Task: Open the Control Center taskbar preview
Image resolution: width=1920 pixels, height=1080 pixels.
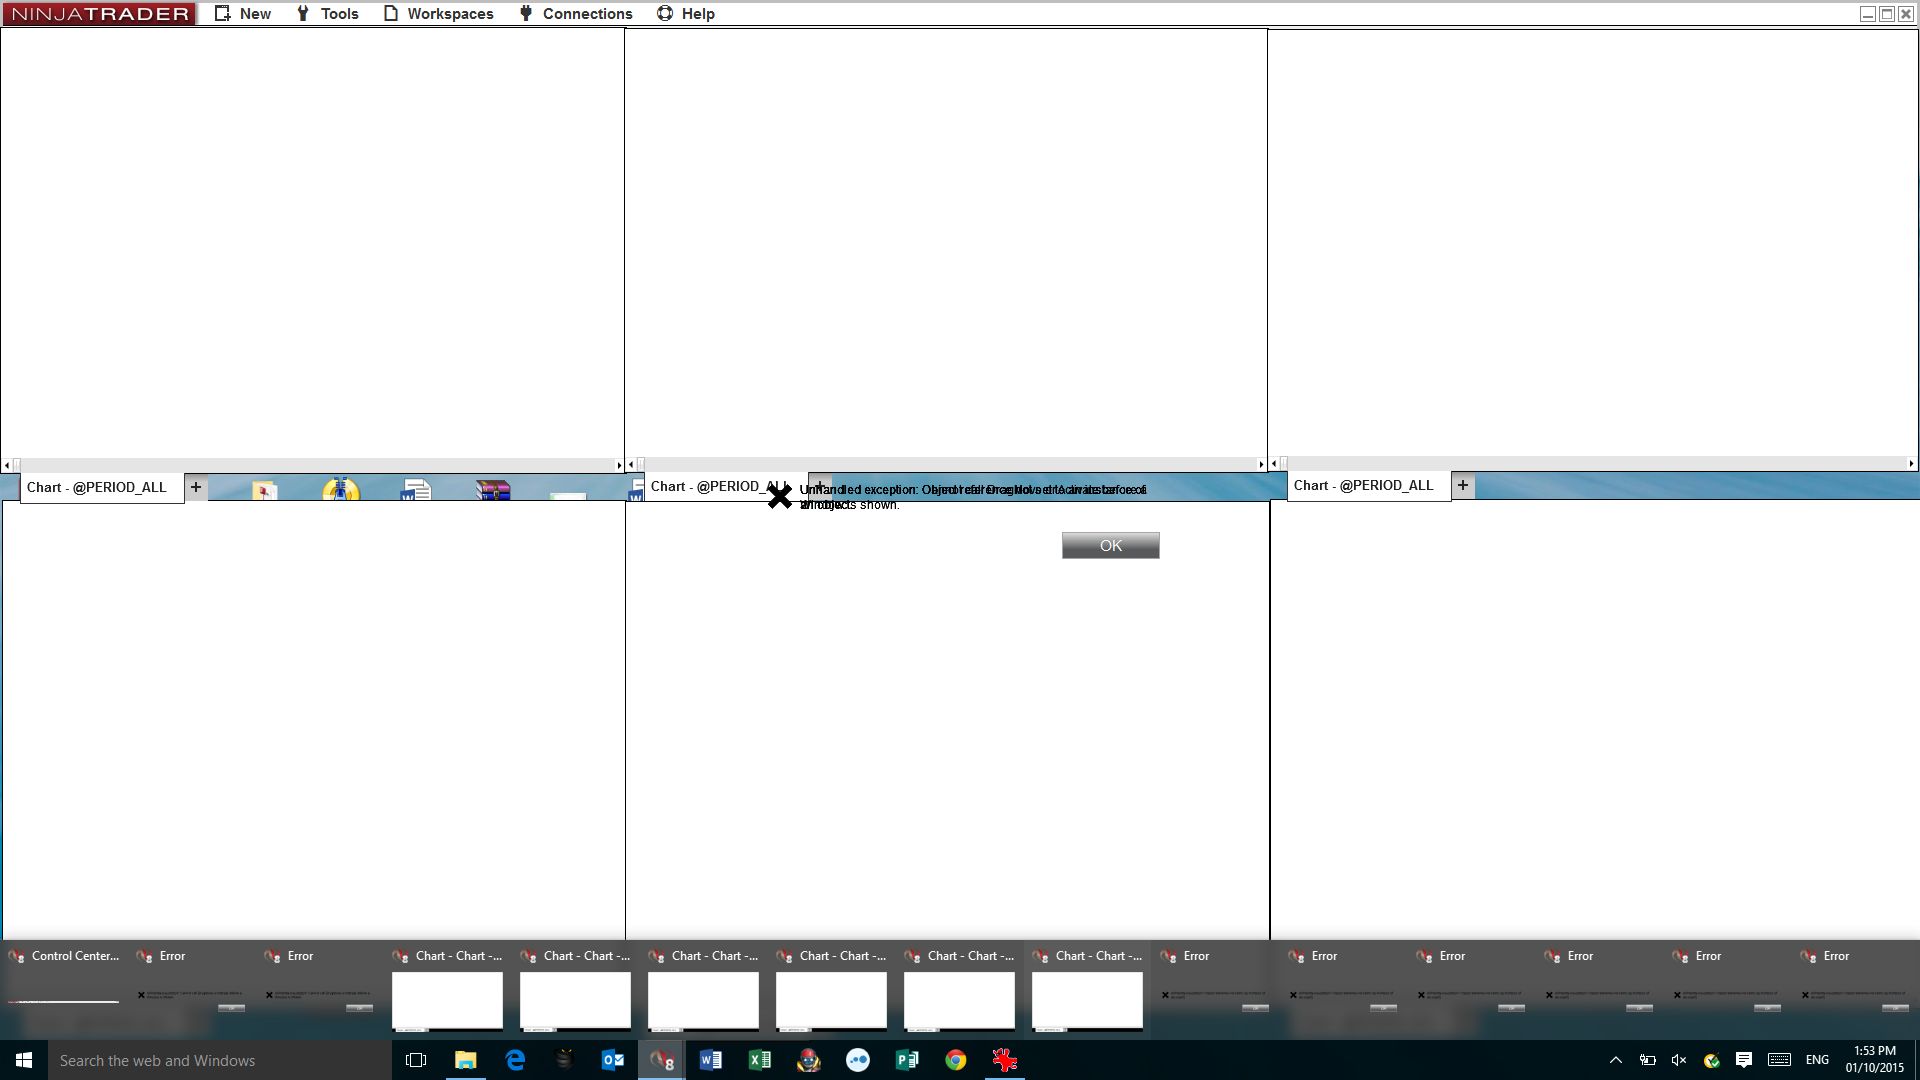Action: point(64,988)
